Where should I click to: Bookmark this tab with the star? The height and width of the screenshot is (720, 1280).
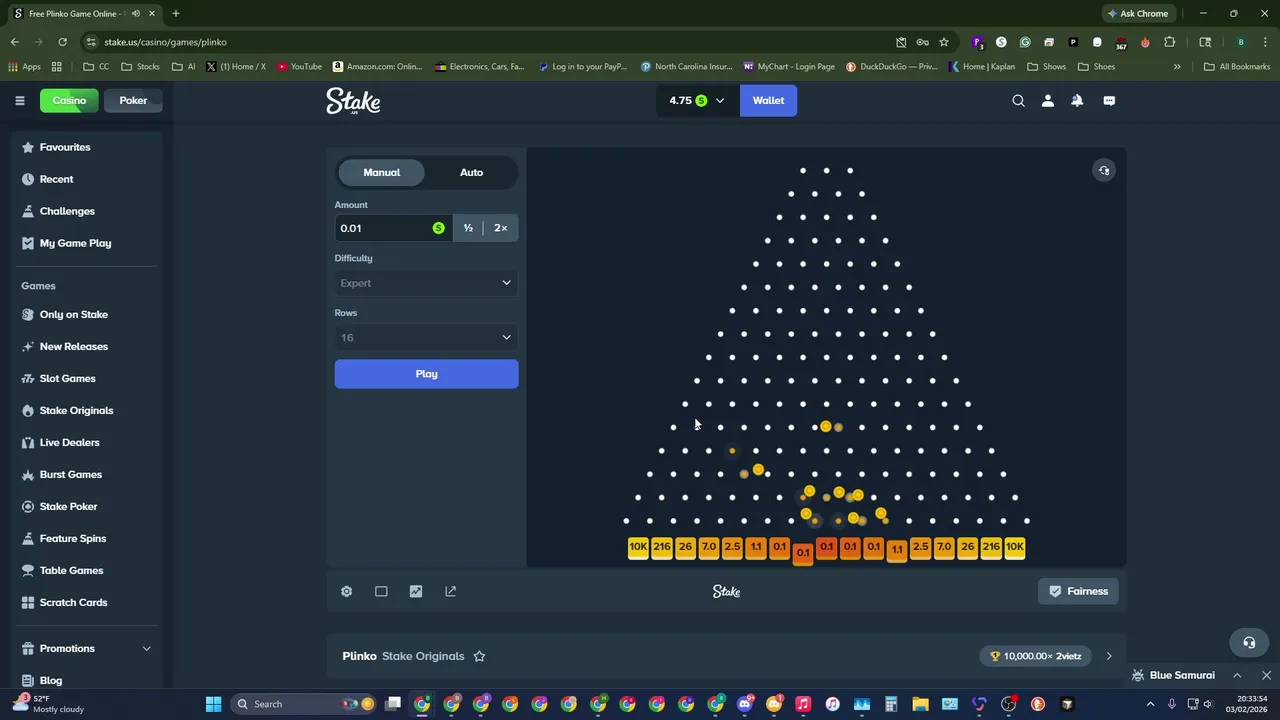[x=943, y=42]
